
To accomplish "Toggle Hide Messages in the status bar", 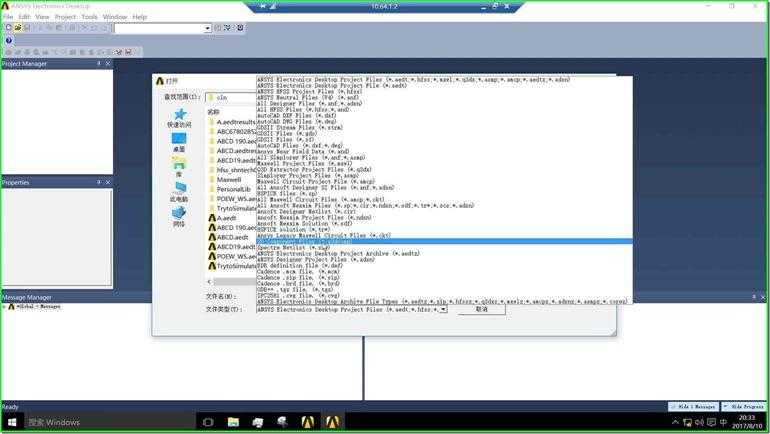I will tap(693, 407).
